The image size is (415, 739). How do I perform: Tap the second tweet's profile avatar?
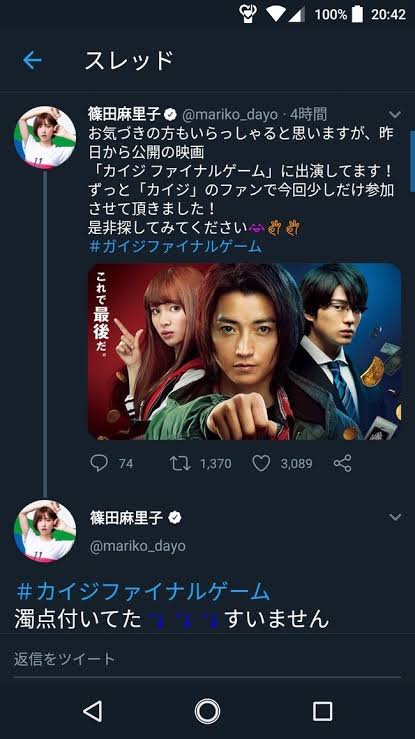tap(45, 531)
